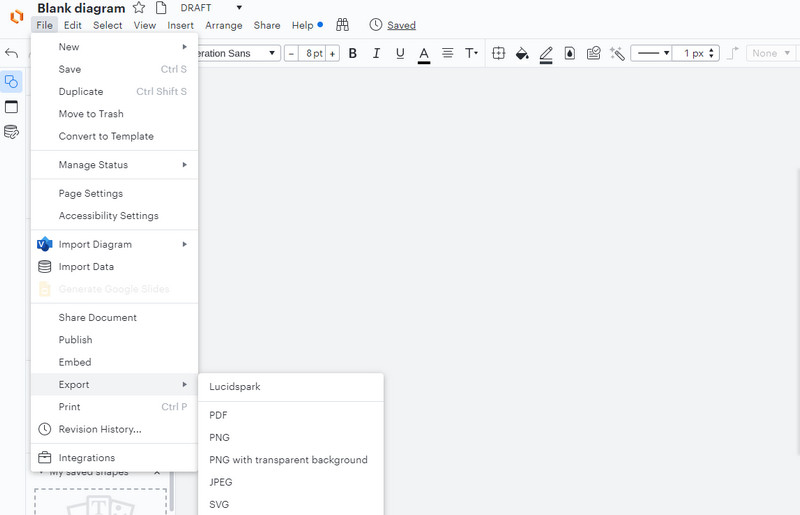The width and height of the screenshot is (800, 515).
Task: Click the magic wand icon
Action: (x=617, y=53)
